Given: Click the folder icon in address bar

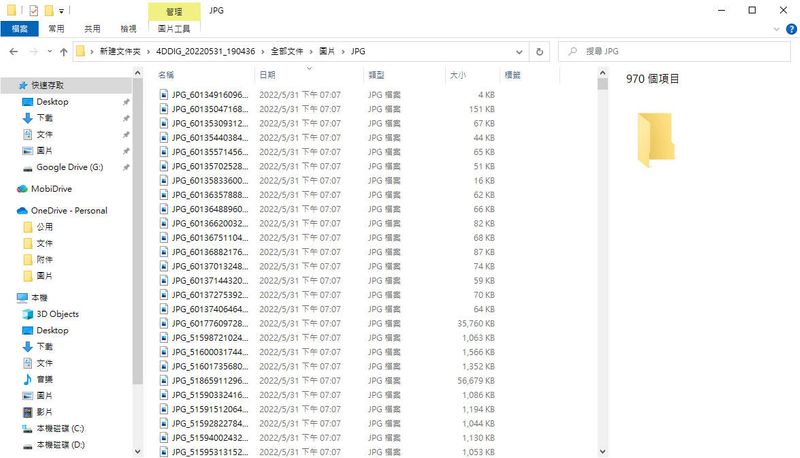Looking at the screenshot, I should click(81, 52).
